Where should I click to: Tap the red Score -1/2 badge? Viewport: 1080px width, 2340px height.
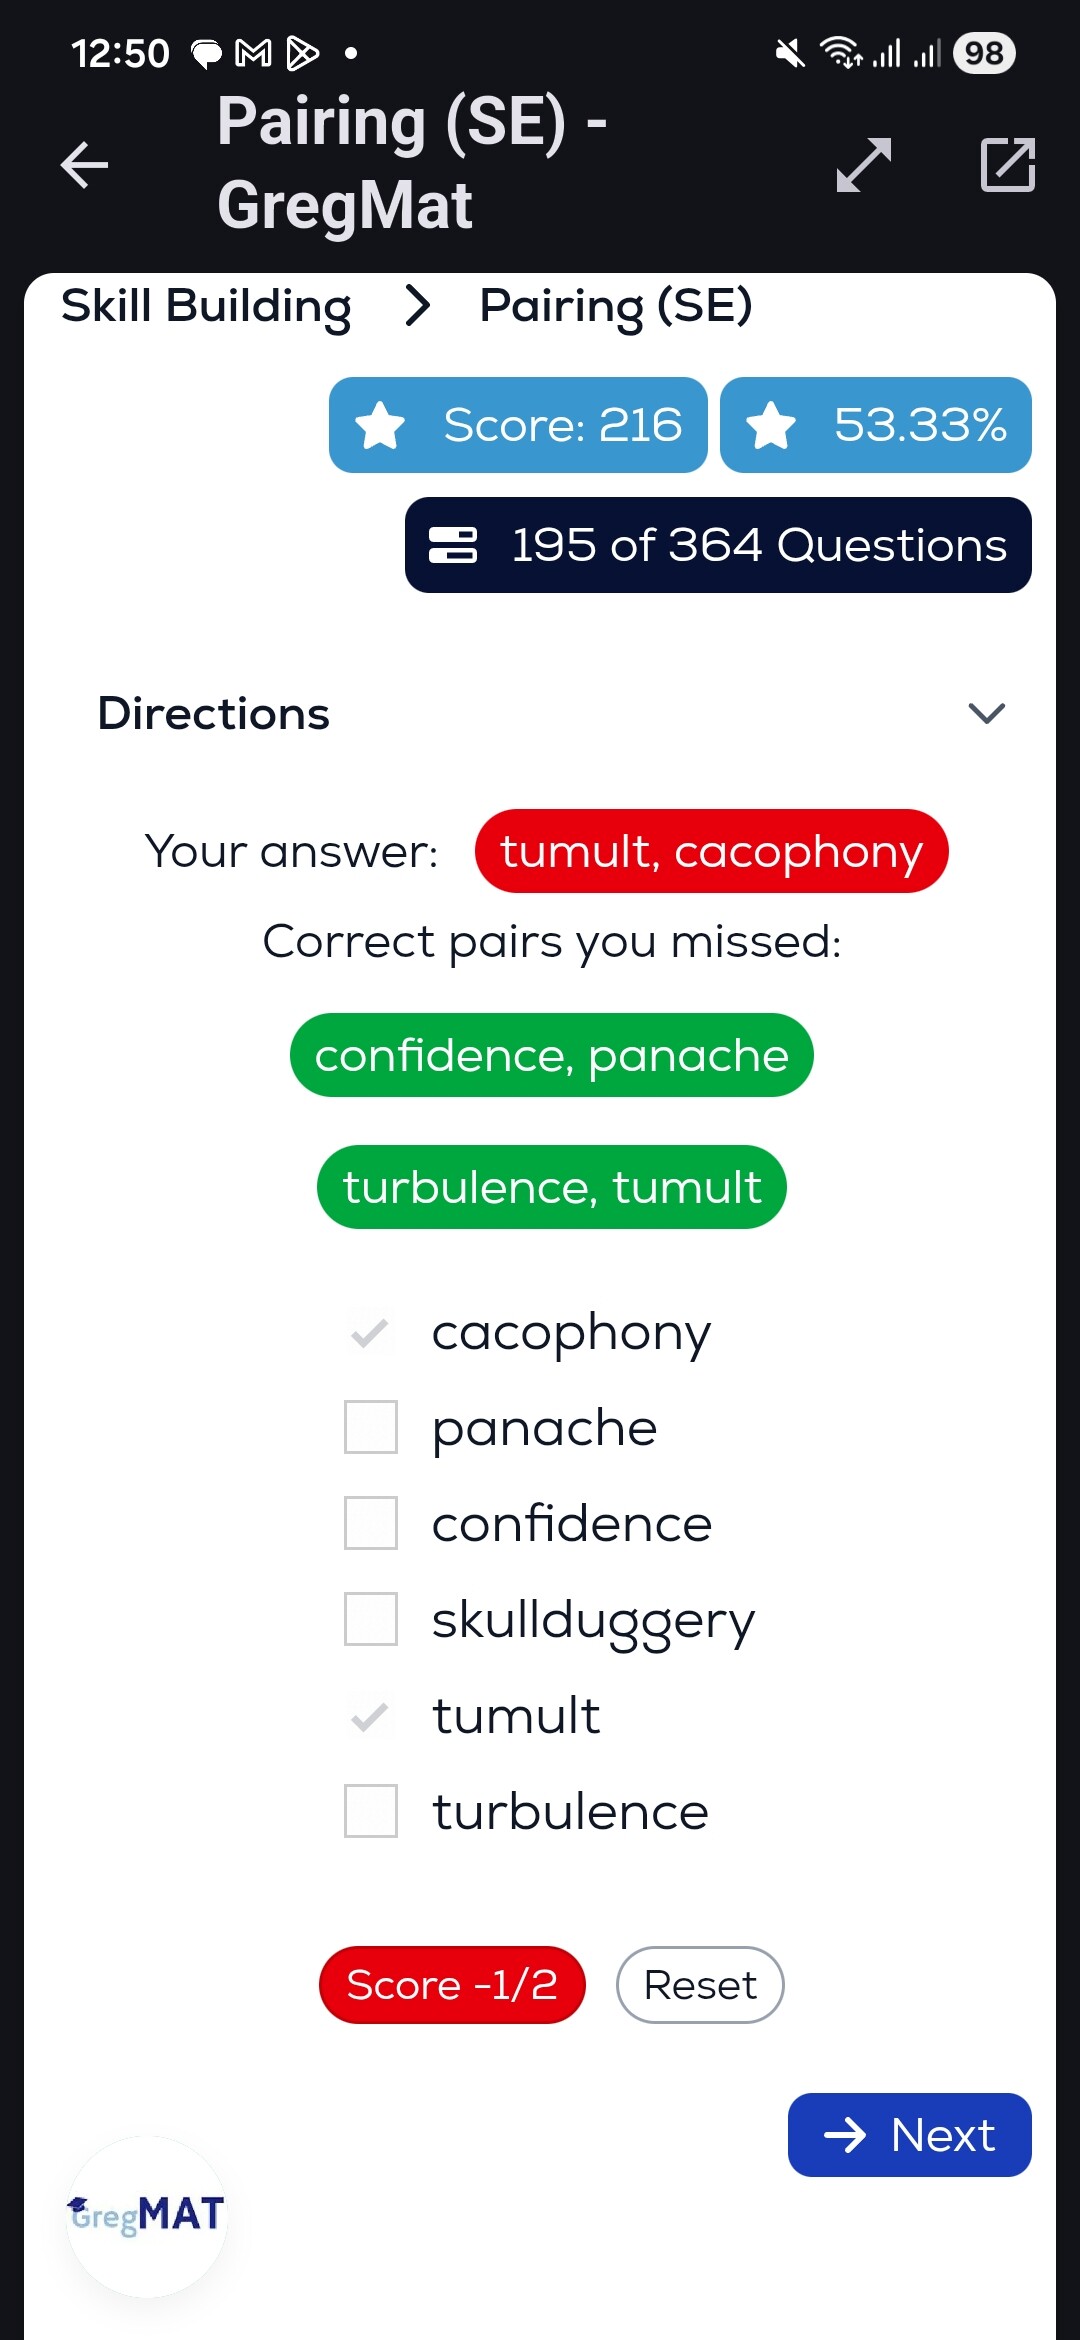(x=452, y=1985)
